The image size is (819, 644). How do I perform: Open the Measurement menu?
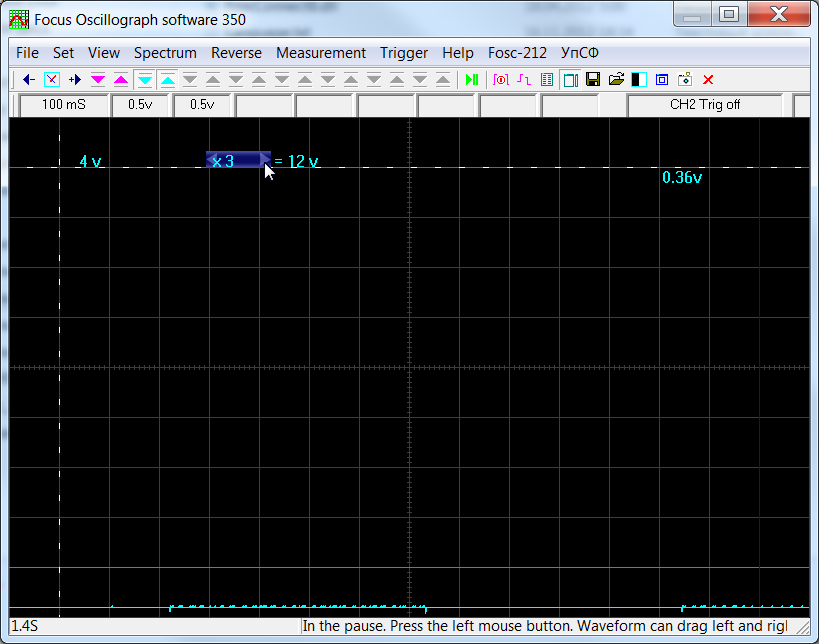click(321, 53)
